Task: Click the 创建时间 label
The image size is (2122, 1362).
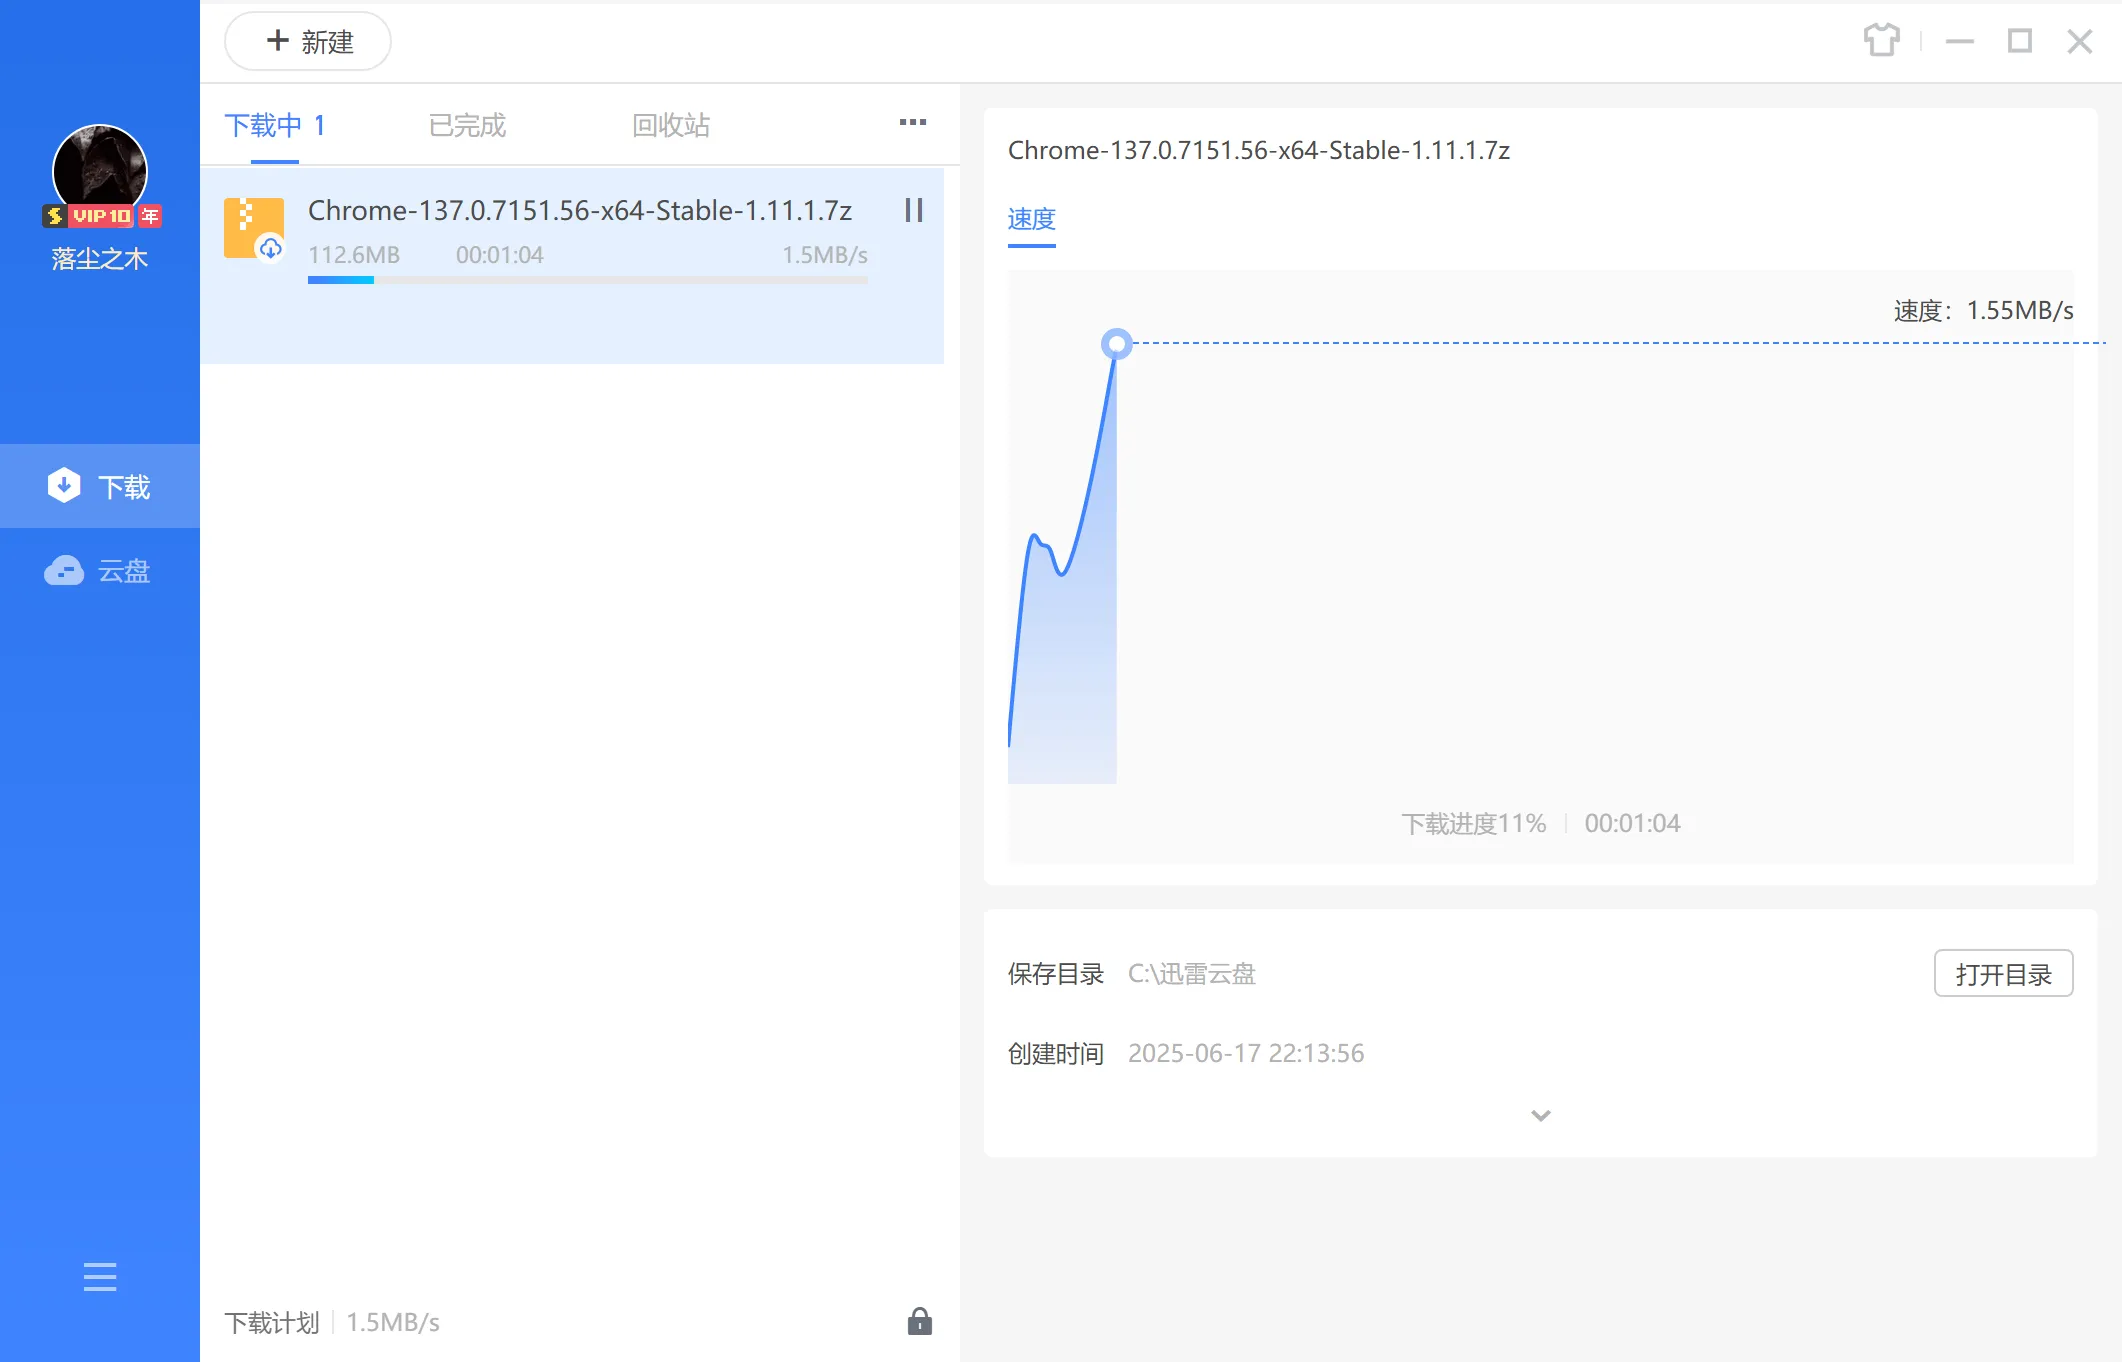Action: point(1056,1054)
